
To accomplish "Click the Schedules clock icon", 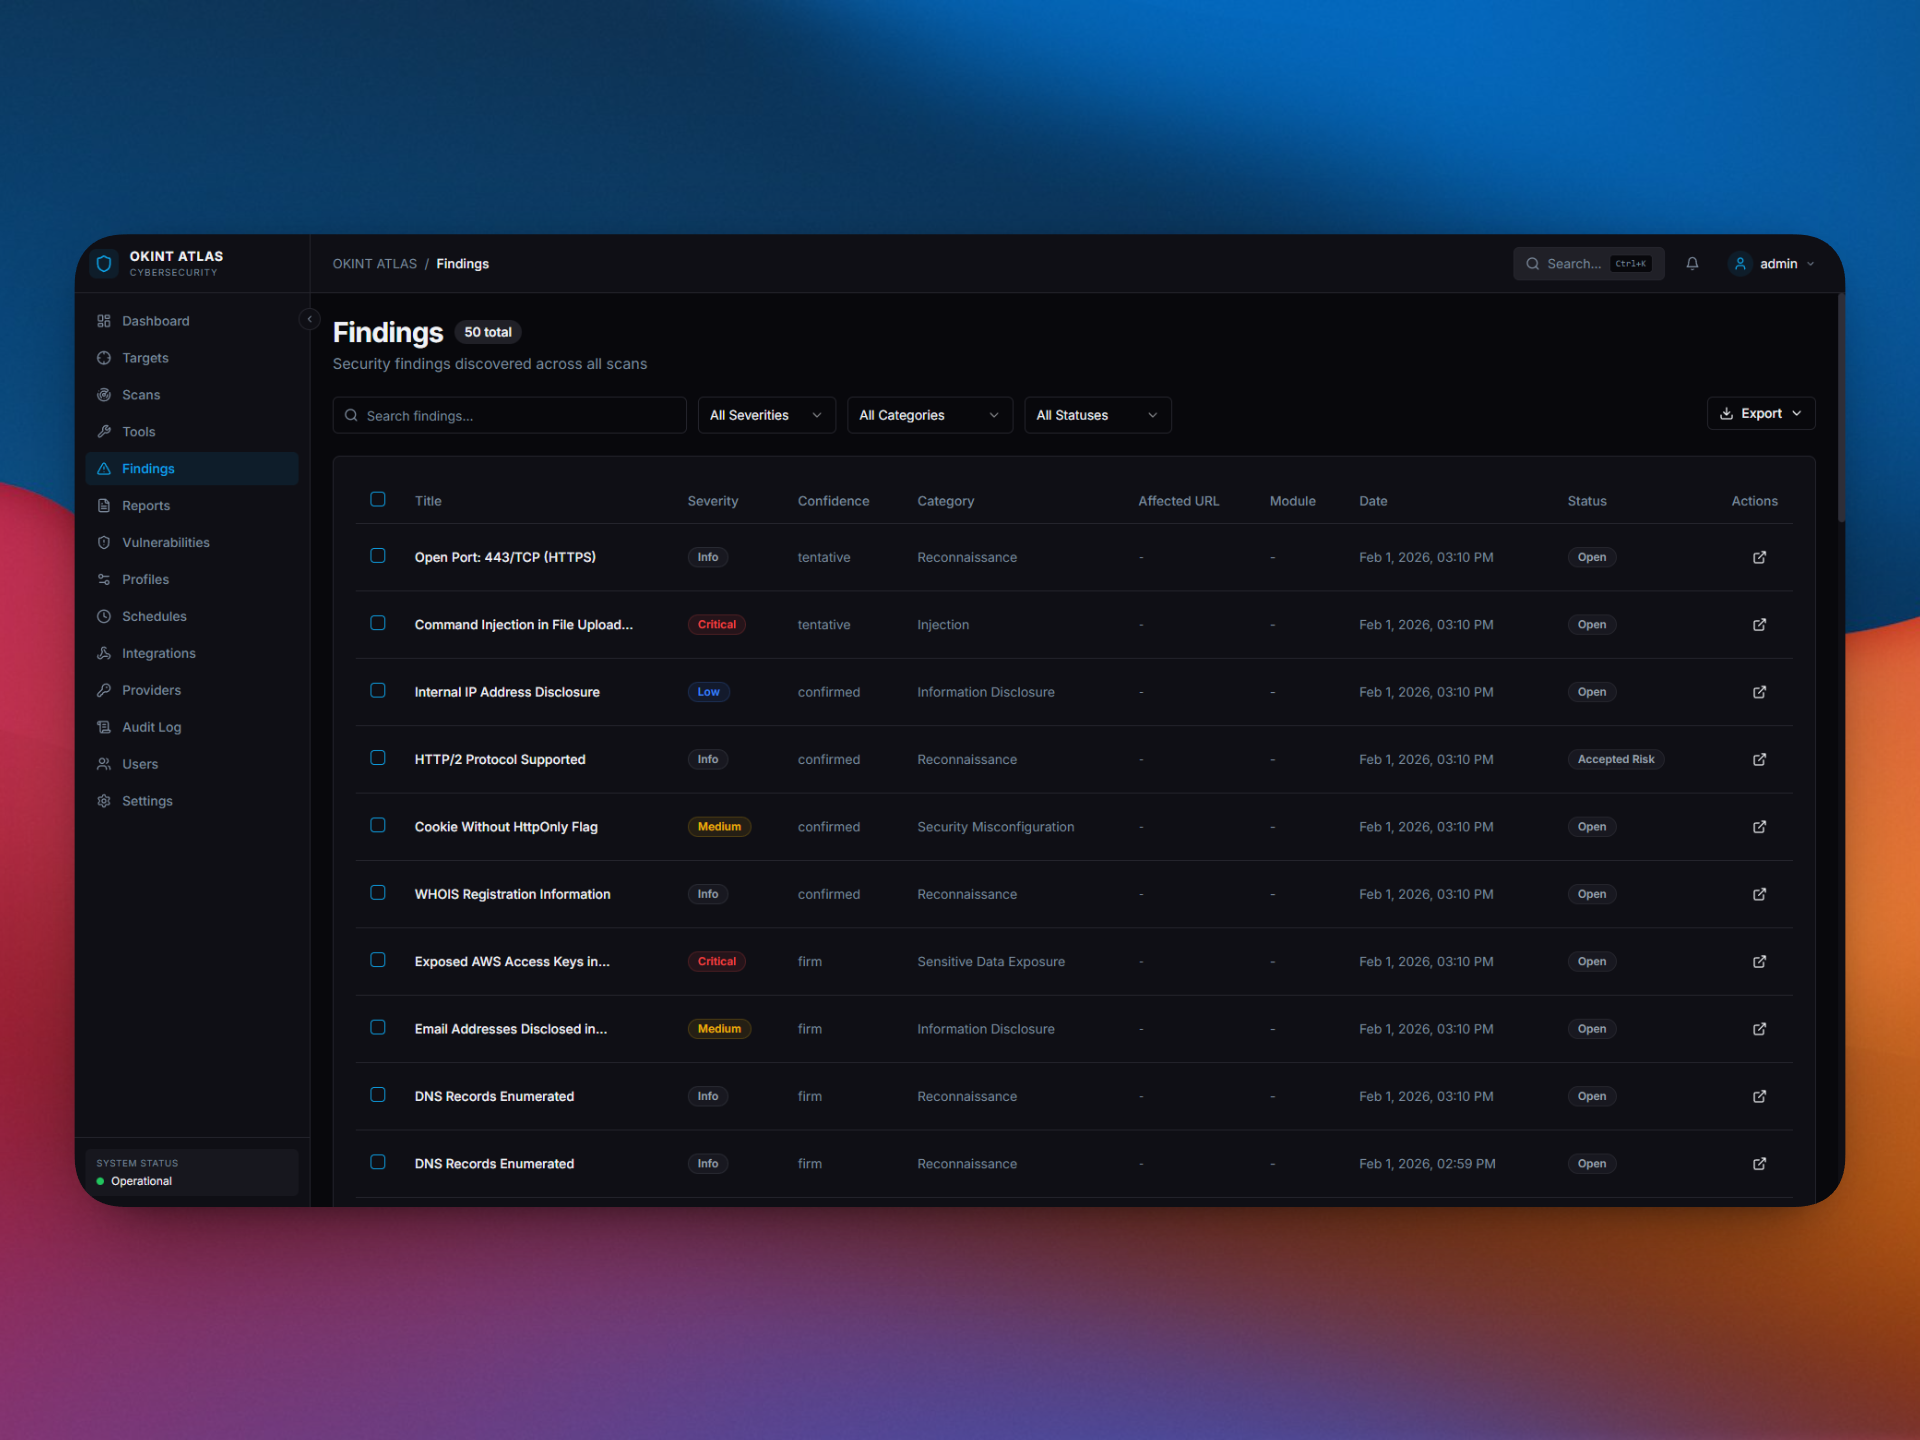I will pos(104,616).
